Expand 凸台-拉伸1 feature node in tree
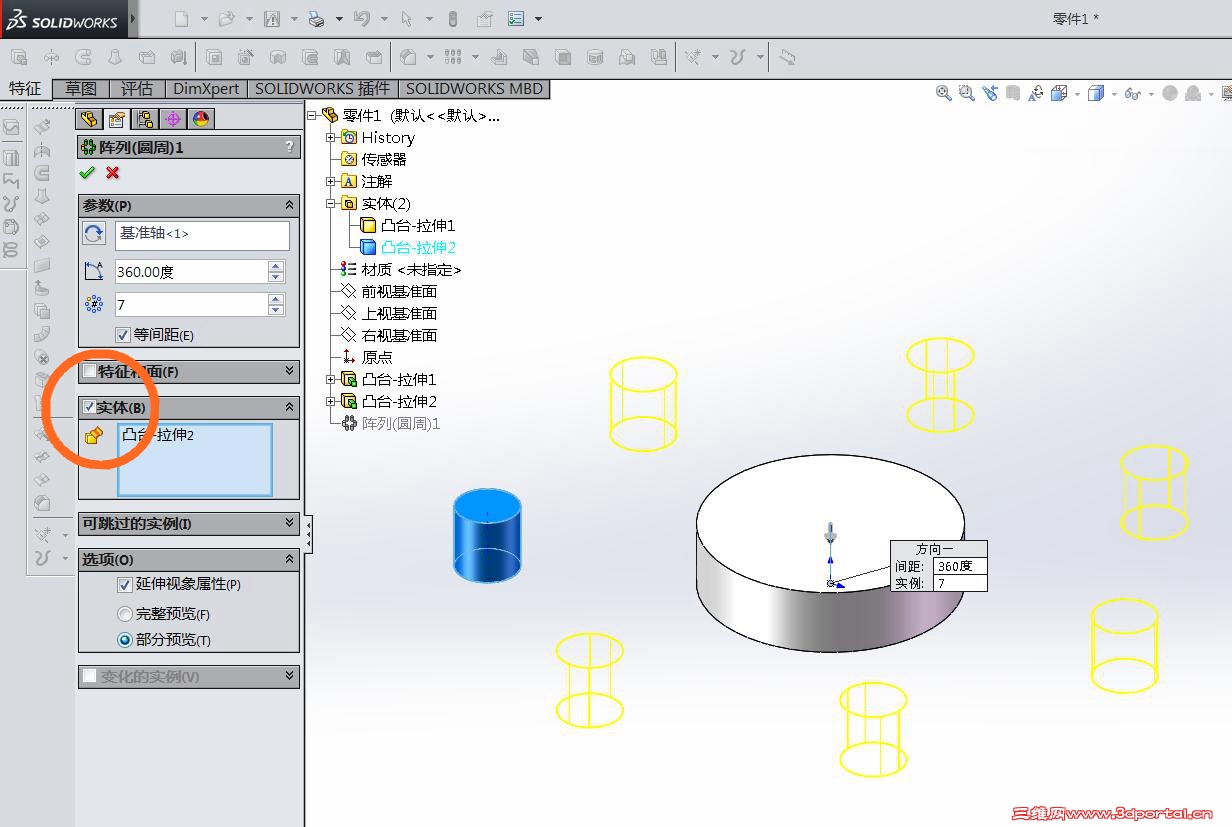1232x827 pixels. click(331, 379)
